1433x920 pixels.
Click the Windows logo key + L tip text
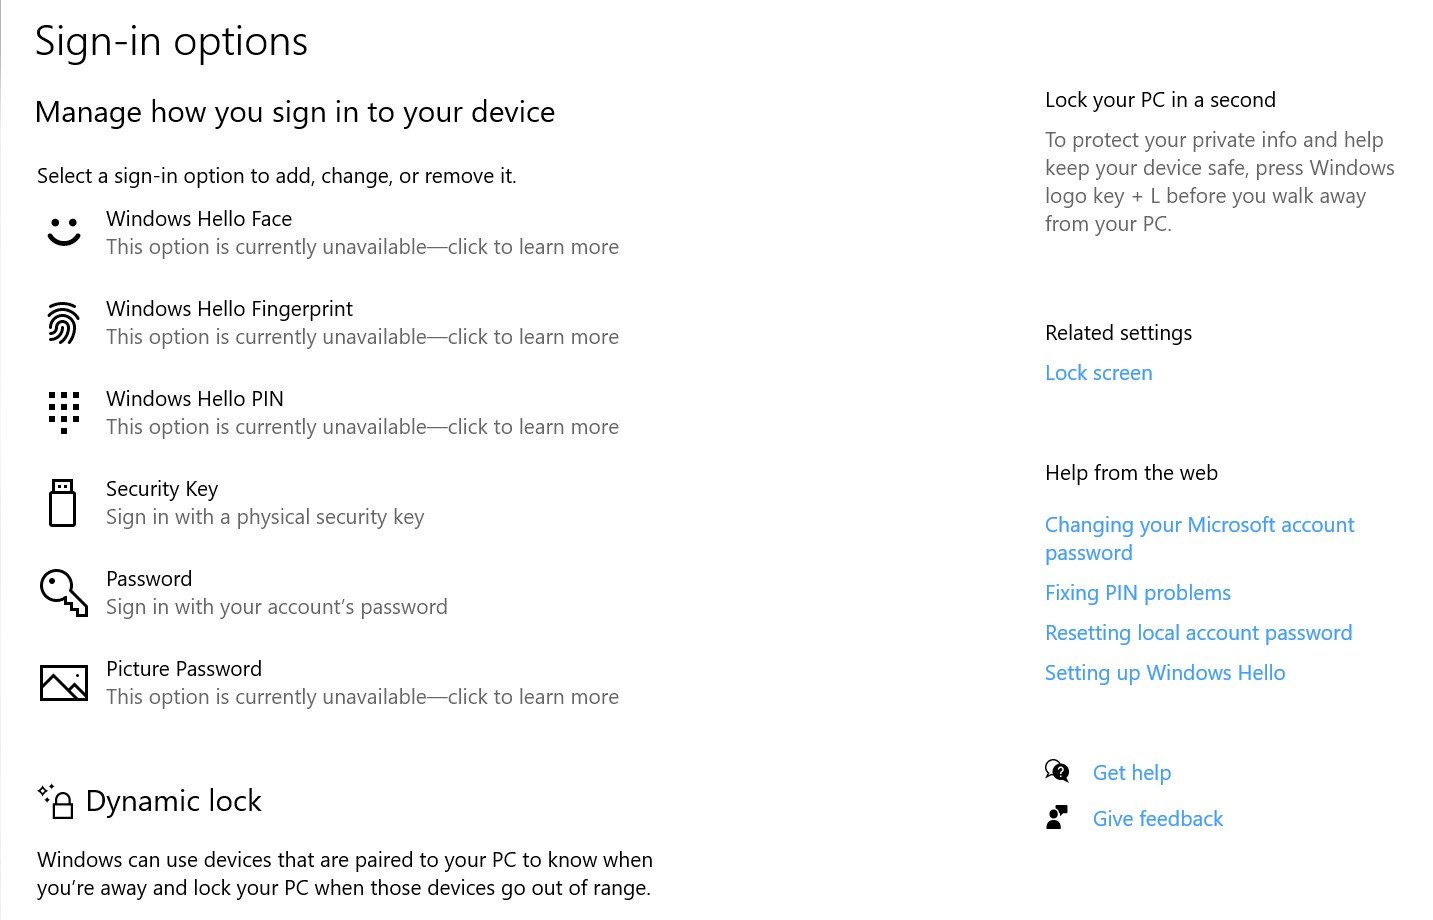pos(1220,182)
